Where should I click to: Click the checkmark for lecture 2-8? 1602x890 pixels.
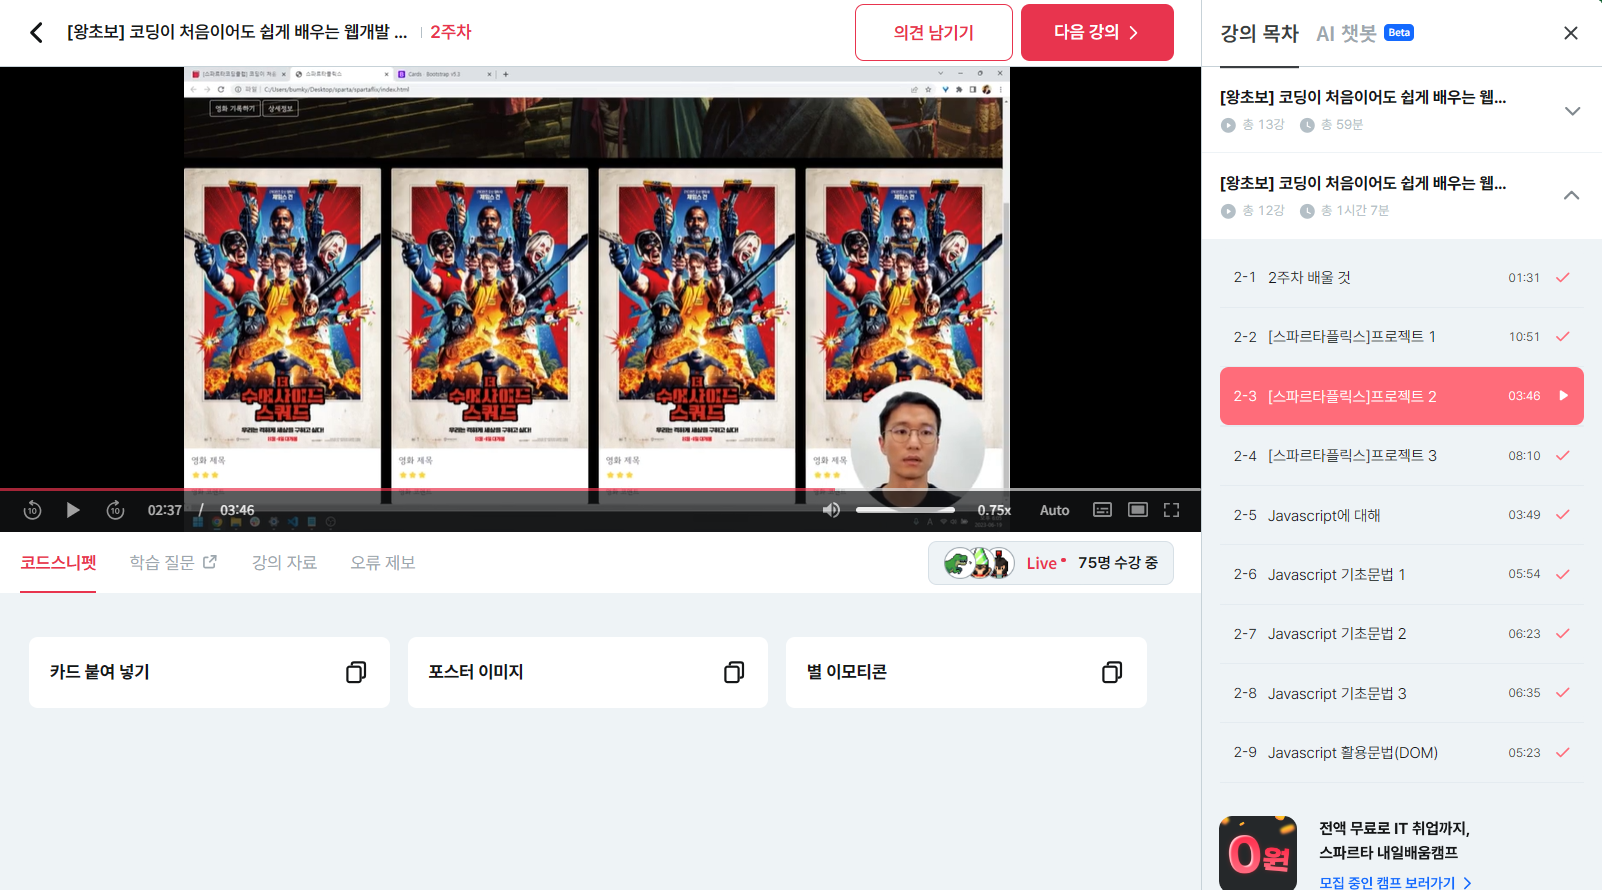click(1563, 693)
